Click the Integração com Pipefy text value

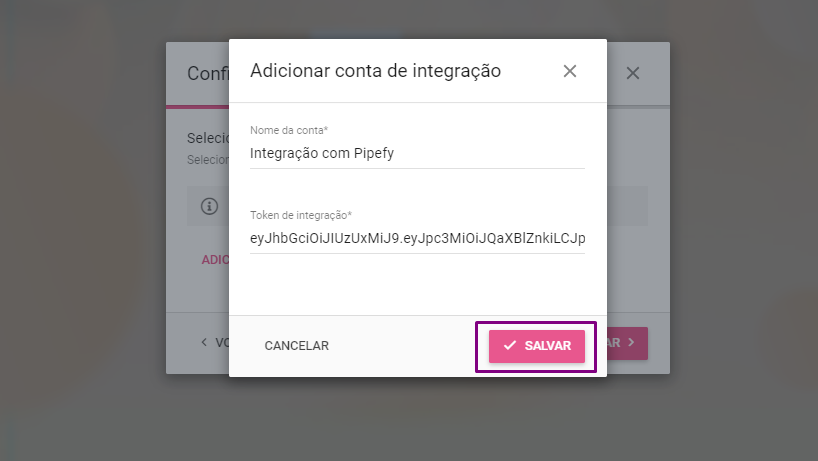tap(322, 153)
